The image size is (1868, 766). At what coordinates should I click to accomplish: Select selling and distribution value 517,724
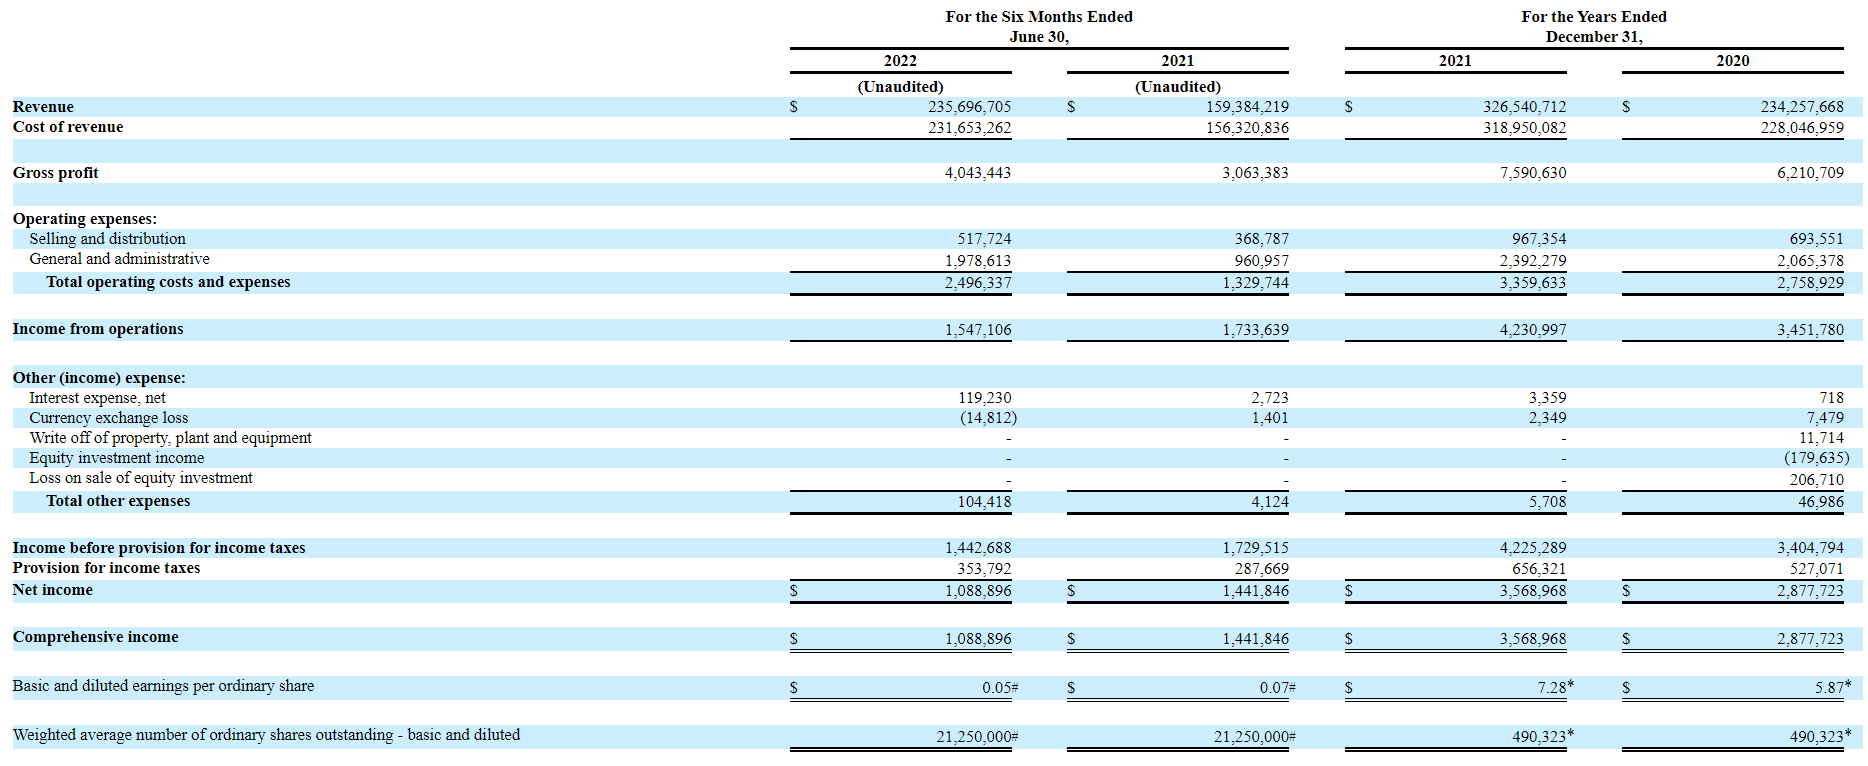coord(984,239)
